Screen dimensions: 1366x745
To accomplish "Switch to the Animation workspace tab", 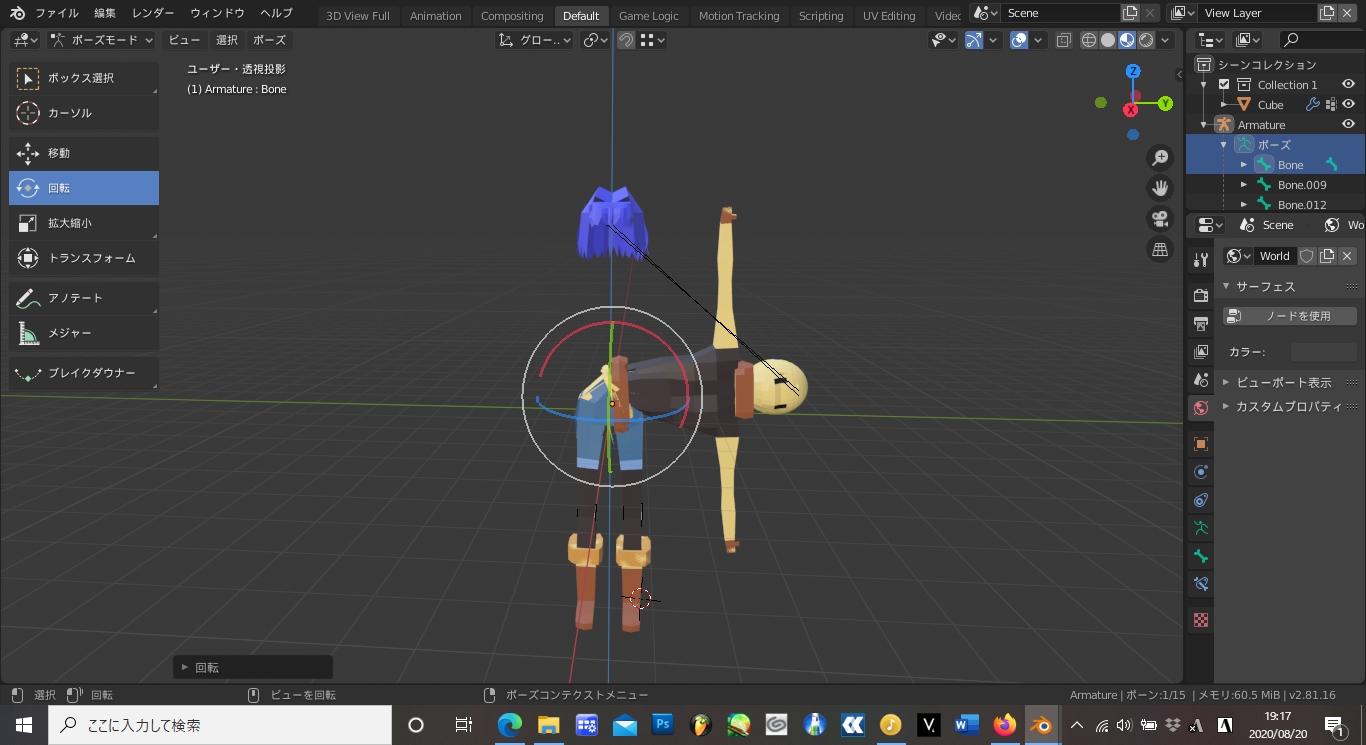I will pyautogui.click(x=435, y=16).
